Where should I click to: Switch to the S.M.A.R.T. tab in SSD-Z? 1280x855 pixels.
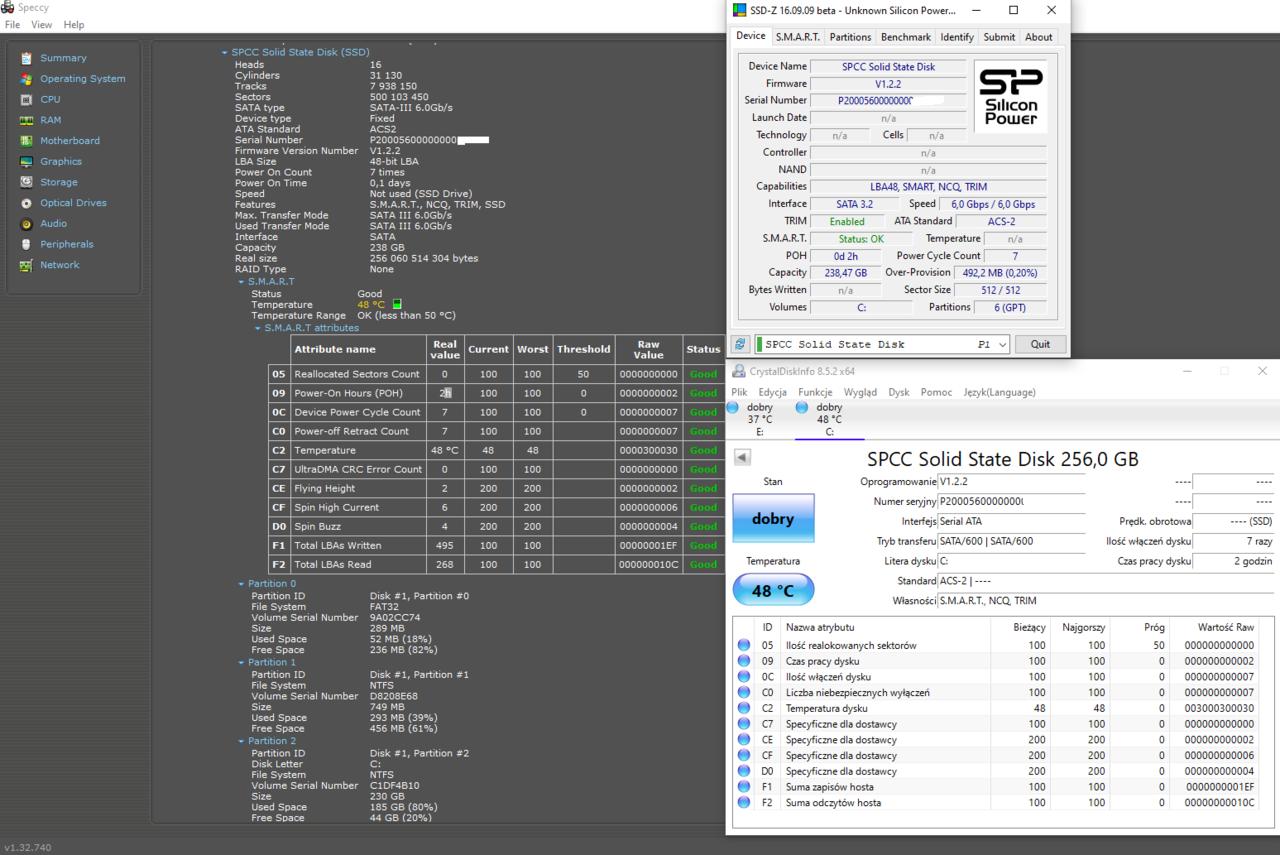(797, 37)
